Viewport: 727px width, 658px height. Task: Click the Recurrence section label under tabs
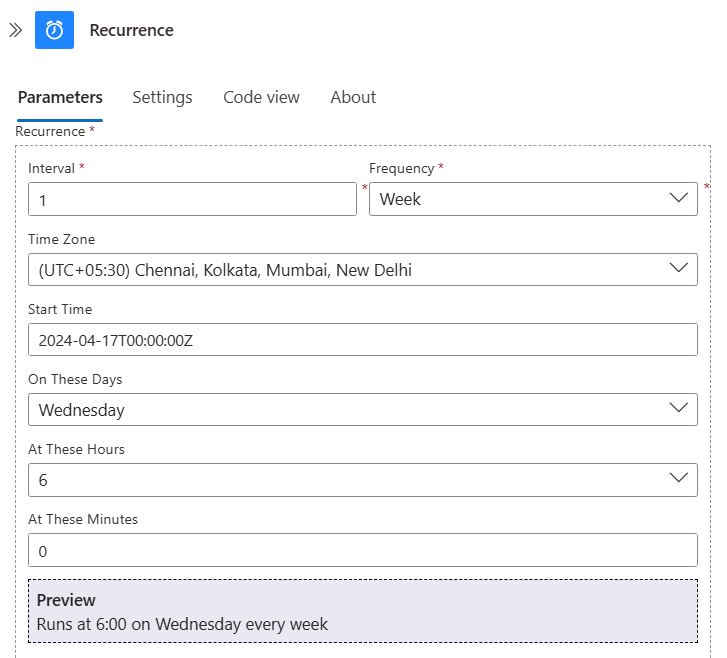click(50, 131)
